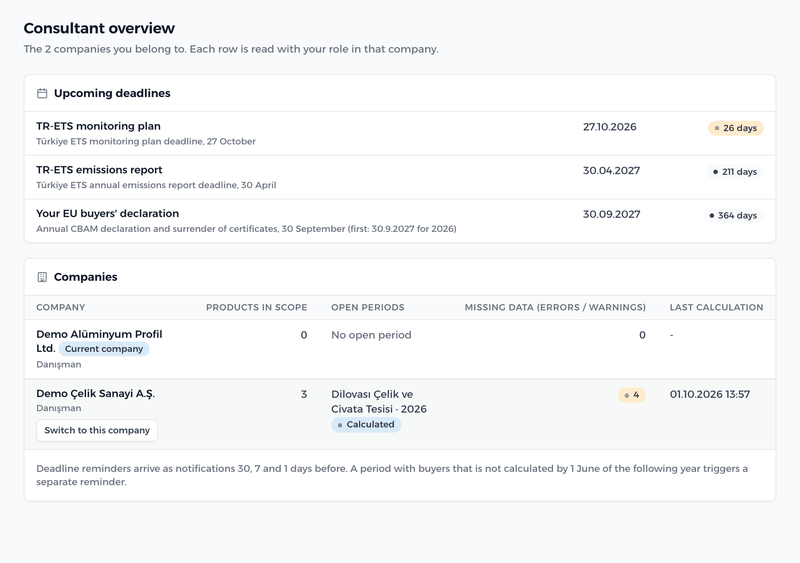The width and height of the screenshot is (800, 563).
Task: Click the 211 days badge
Action: click(x=735, y=172)
